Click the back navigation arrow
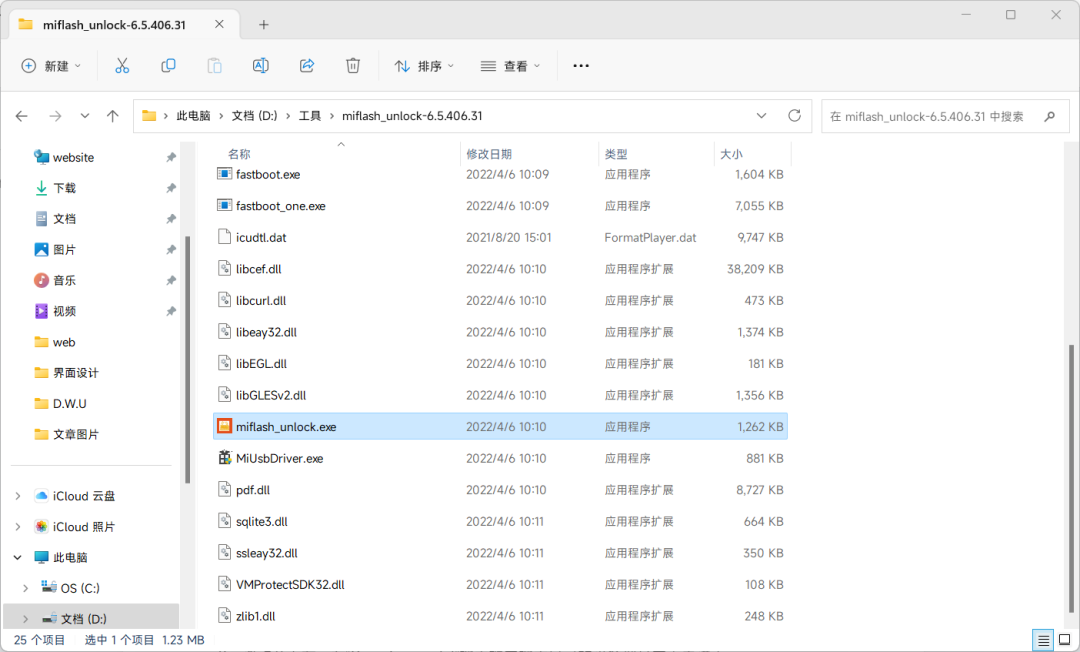The width and height of the screenshot is (1080, 652). pyautogui.click(x=22, y=115)
